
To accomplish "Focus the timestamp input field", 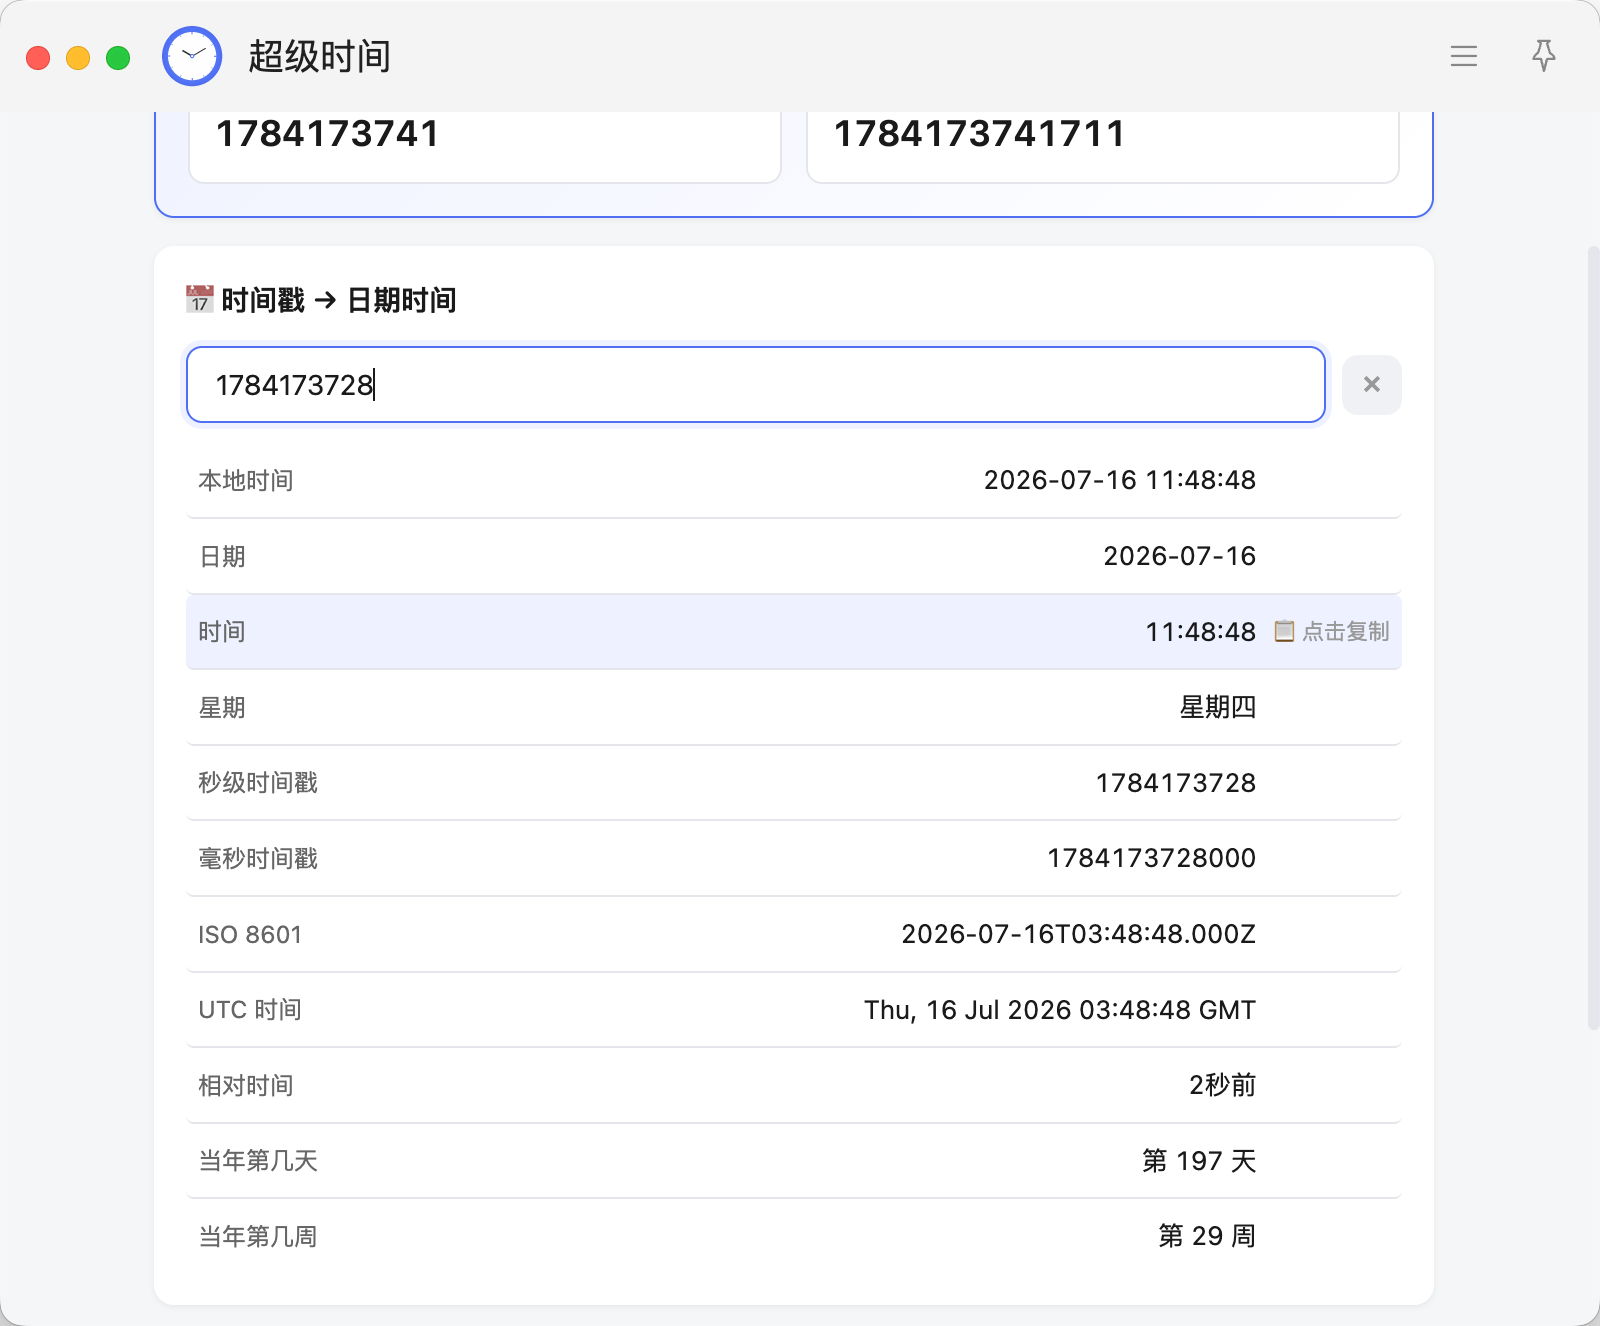I will [756, 385].
